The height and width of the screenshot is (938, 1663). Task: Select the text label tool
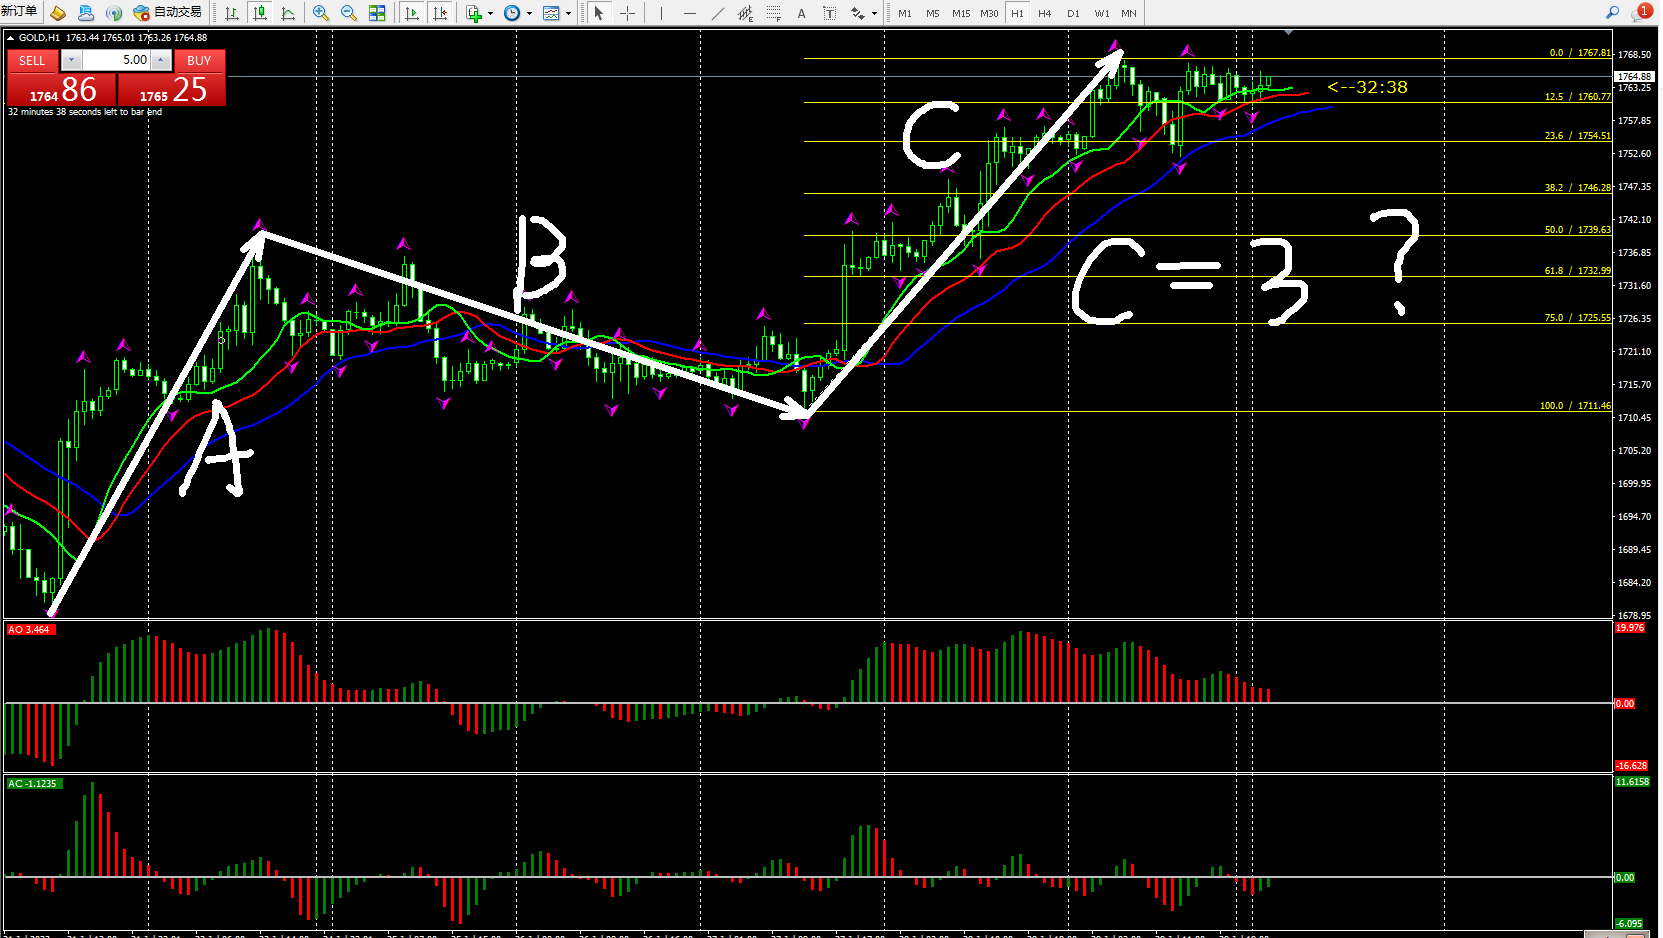(x=801, y=13)
